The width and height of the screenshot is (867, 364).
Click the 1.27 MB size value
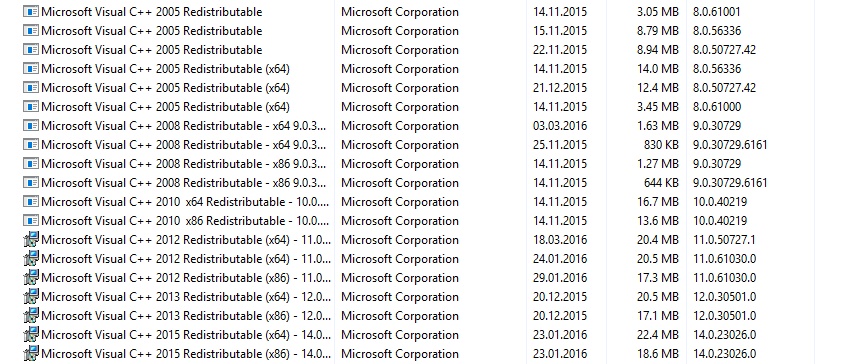click(657, 164)
